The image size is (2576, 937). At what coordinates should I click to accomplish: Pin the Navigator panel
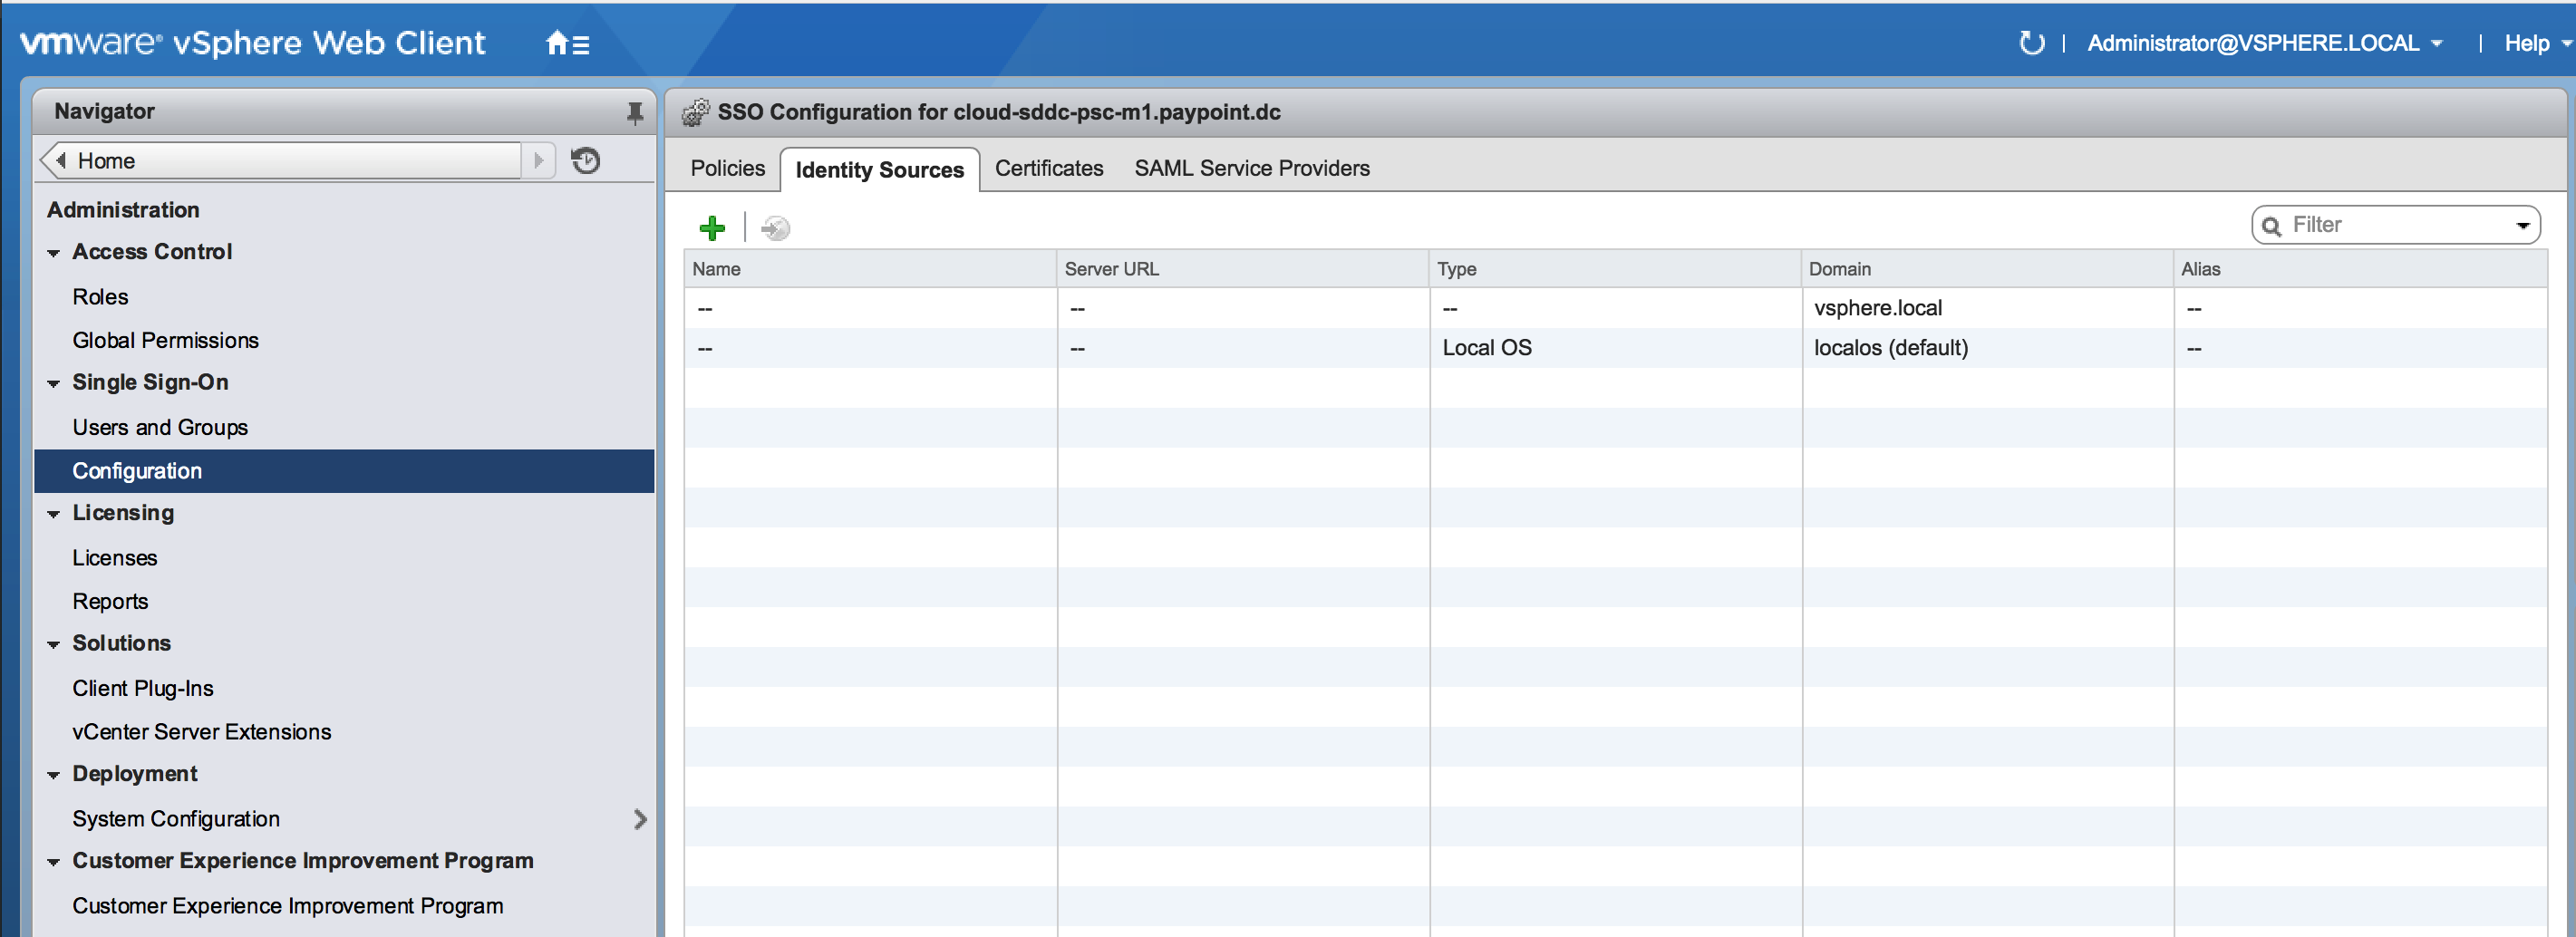tap(634, 113)
